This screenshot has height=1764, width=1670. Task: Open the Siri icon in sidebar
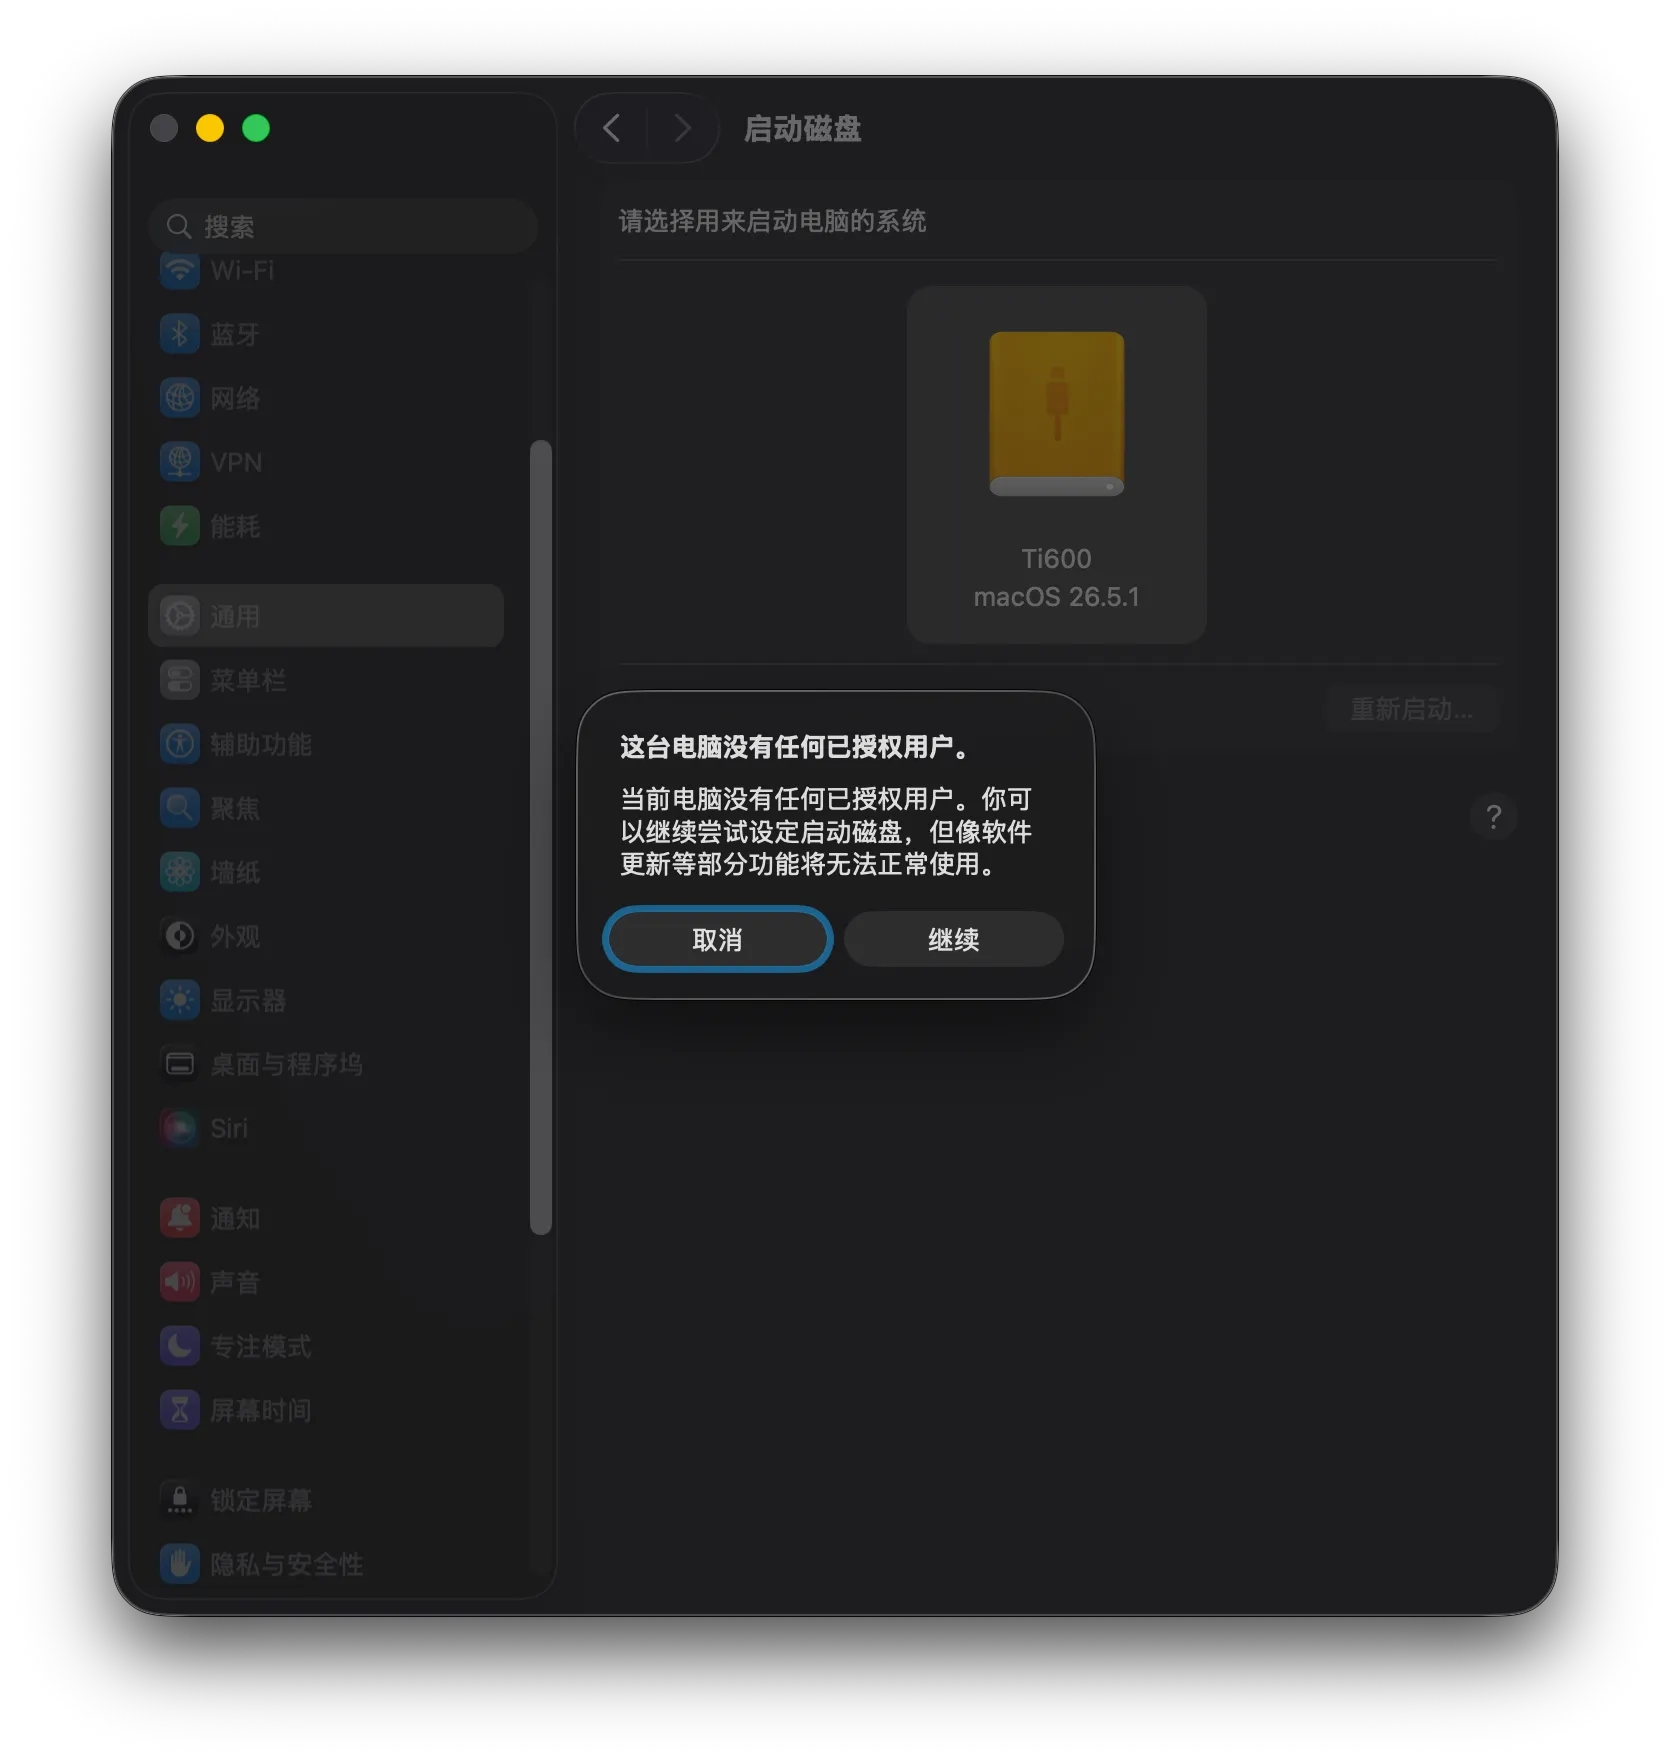tap(180, 1128)
